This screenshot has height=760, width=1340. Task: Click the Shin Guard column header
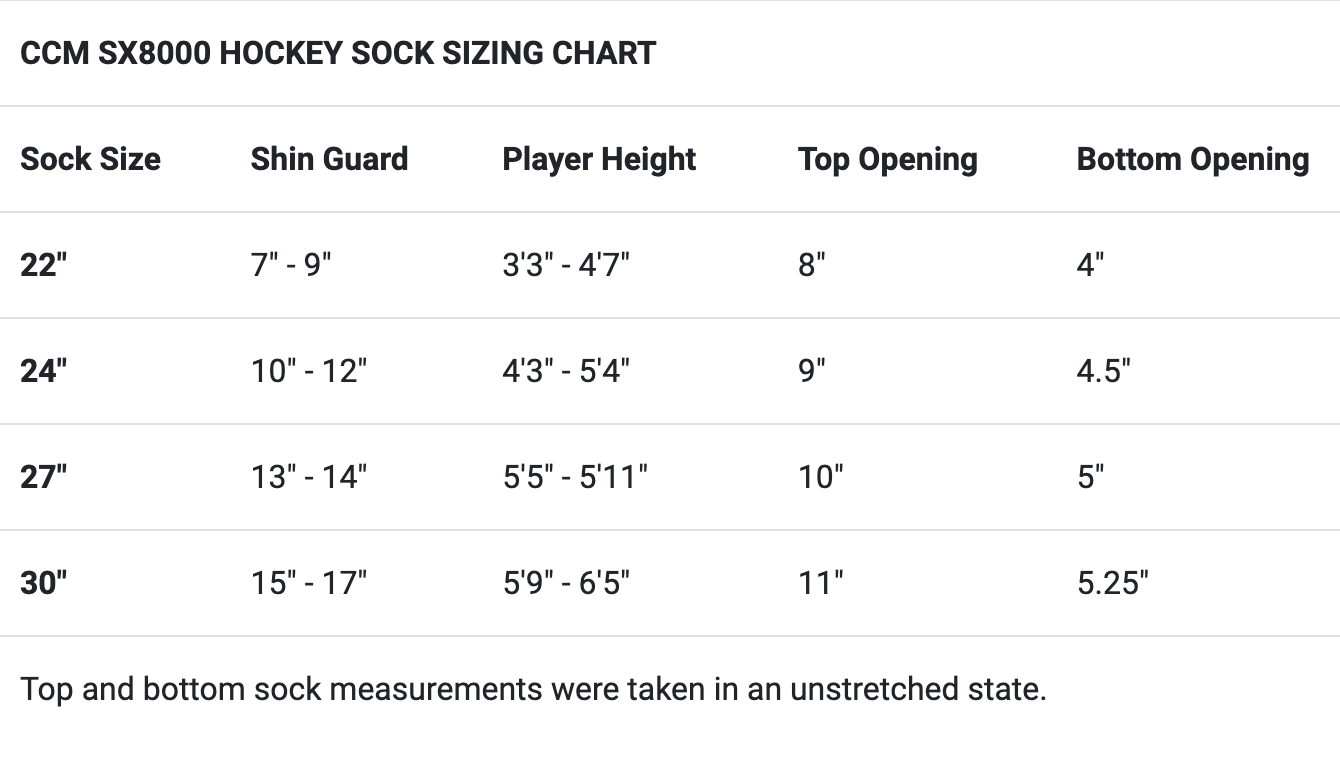(329, 159)
